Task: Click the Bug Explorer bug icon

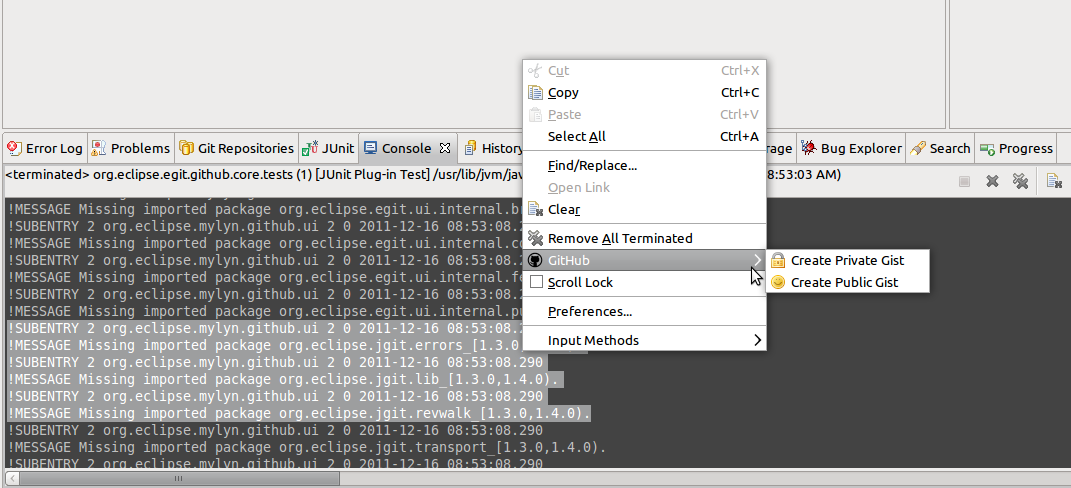Action: coord(809,148)
